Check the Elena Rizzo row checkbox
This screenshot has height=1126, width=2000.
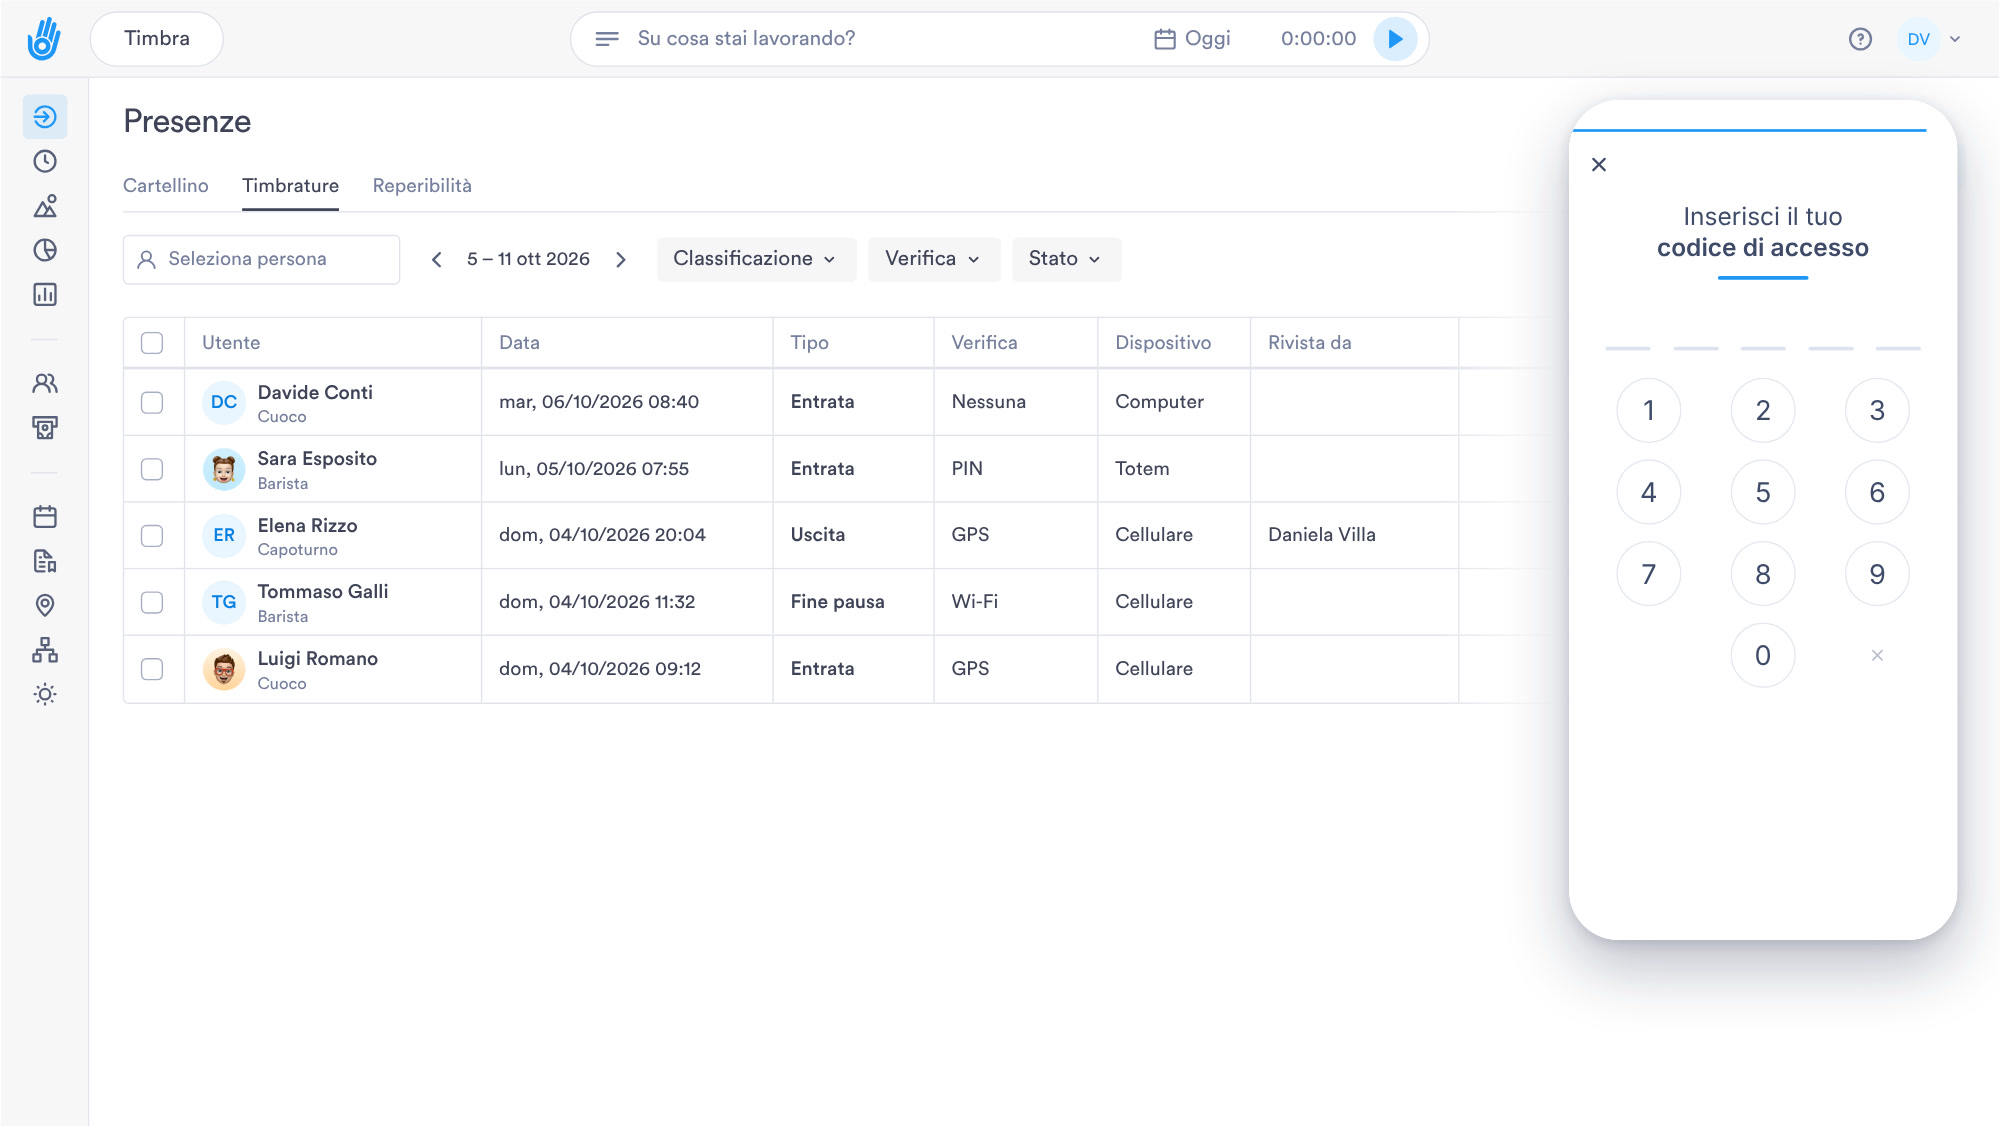152,535
